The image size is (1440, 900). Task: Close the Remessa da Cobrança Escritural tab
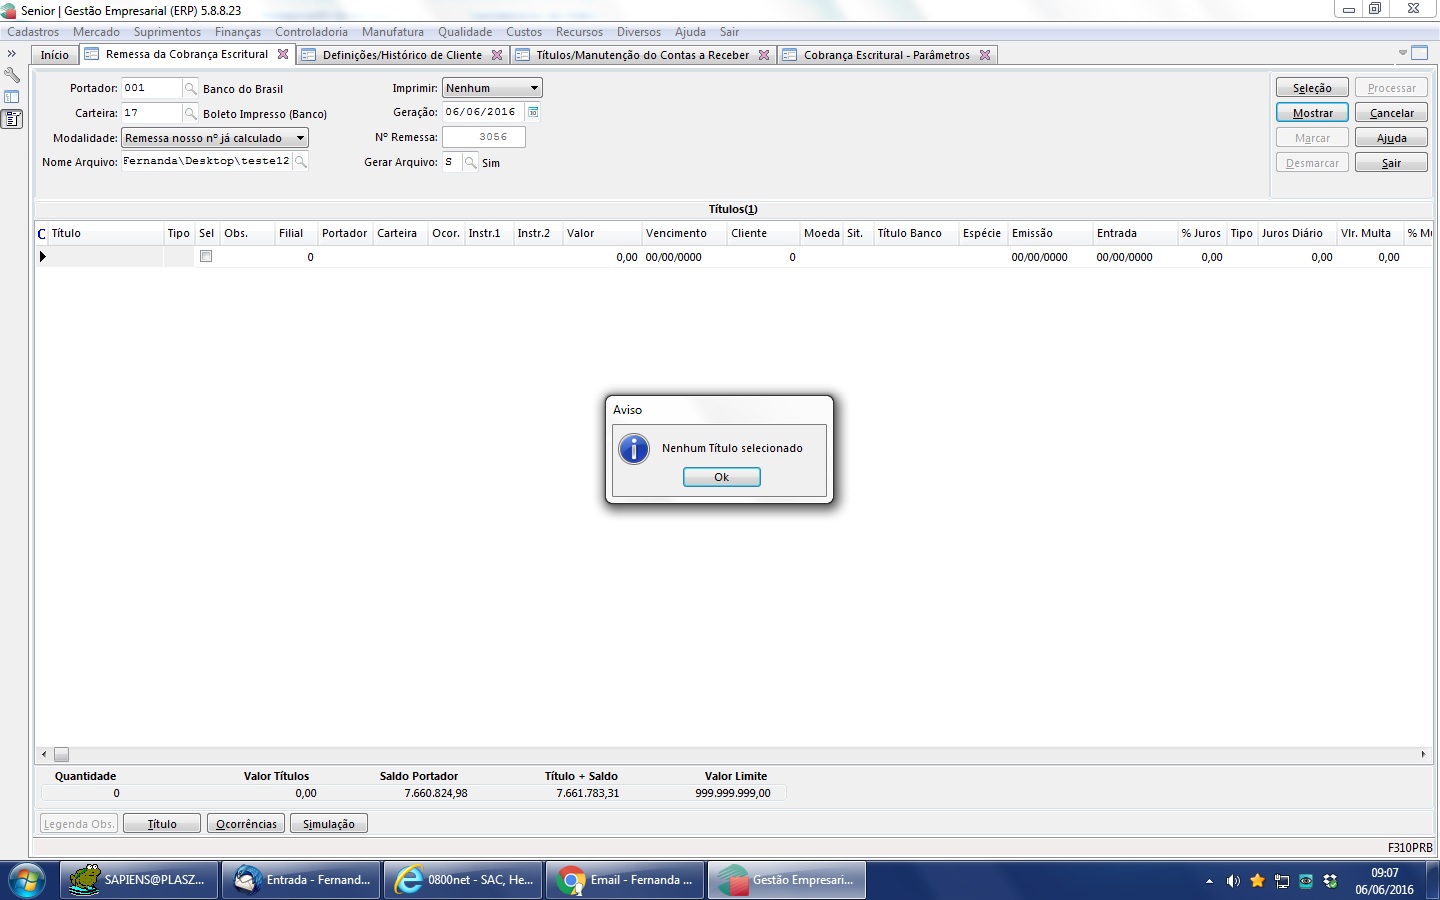[x=283, y=55]
